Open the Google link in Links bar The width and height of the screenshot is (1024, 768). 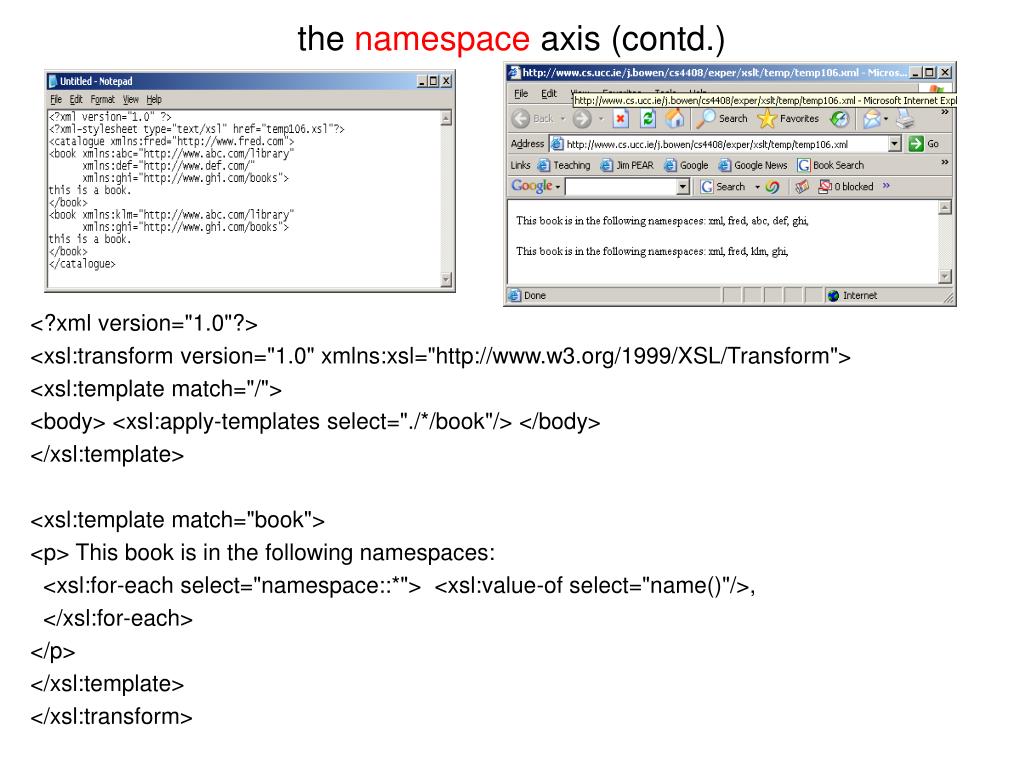[686, 165]
